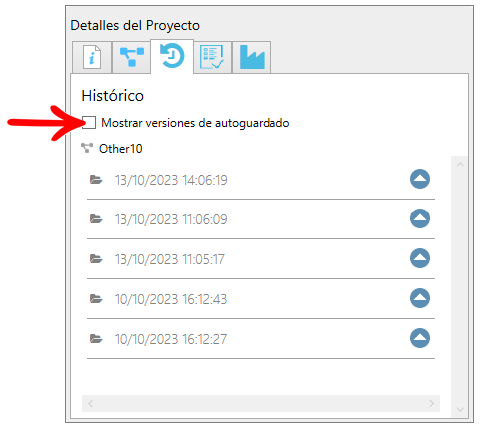The height and width of the screenshot is (433, 483).
Task: Open the checklist tab icon
Action: (212, 57)
